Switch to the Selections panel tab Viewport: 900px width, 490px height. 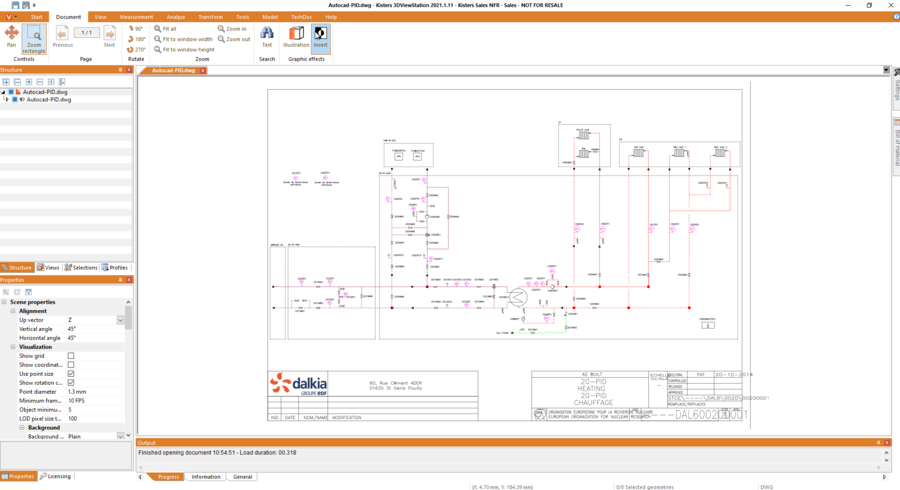point(81,267)
